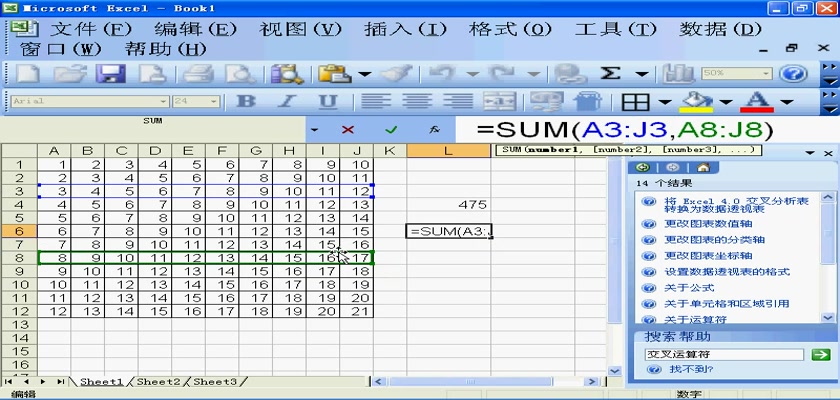Click the home icon in the help pane
Screen dimensions: 840x400
pyautogui.click(x=704, y=168)
